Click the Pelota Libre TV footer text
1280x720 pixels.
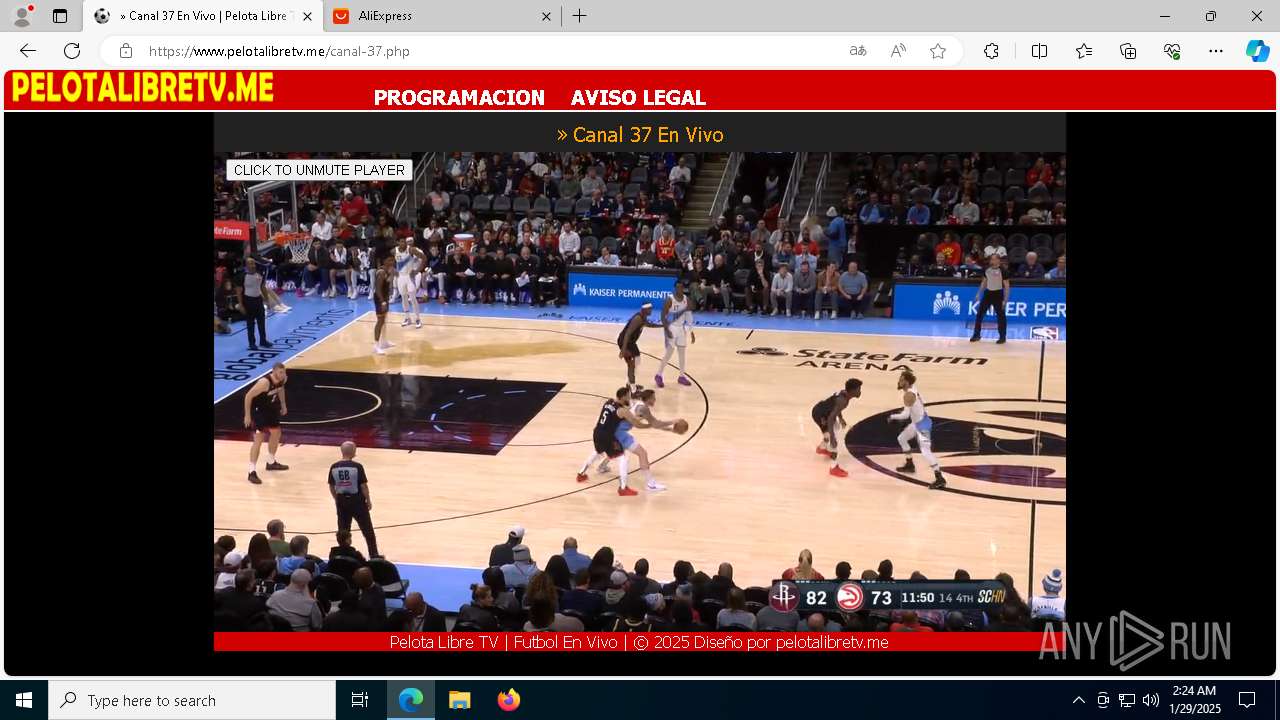point(639,642)
